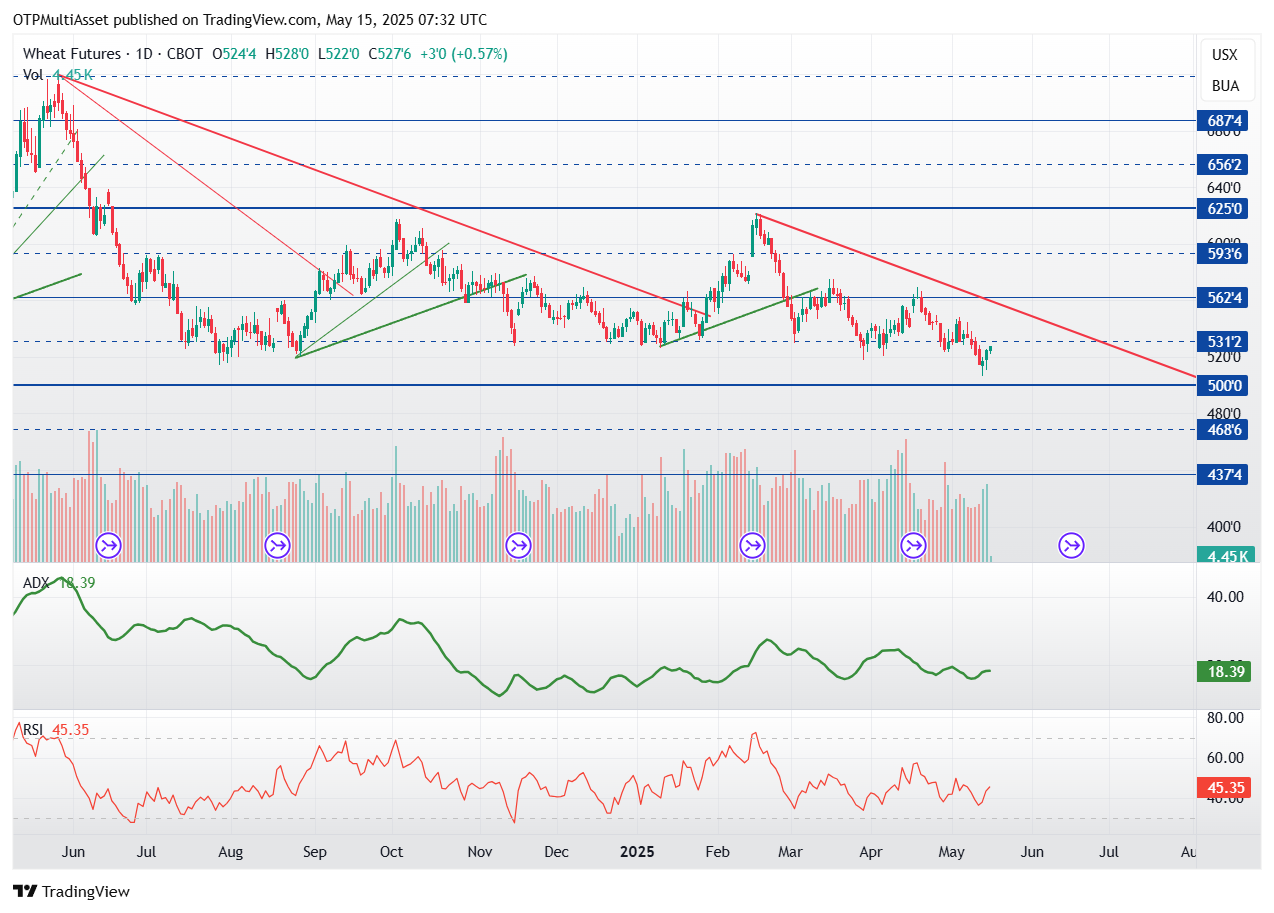Click the Vol indicator legend label
1274x913 pixels.
(33, 75)
